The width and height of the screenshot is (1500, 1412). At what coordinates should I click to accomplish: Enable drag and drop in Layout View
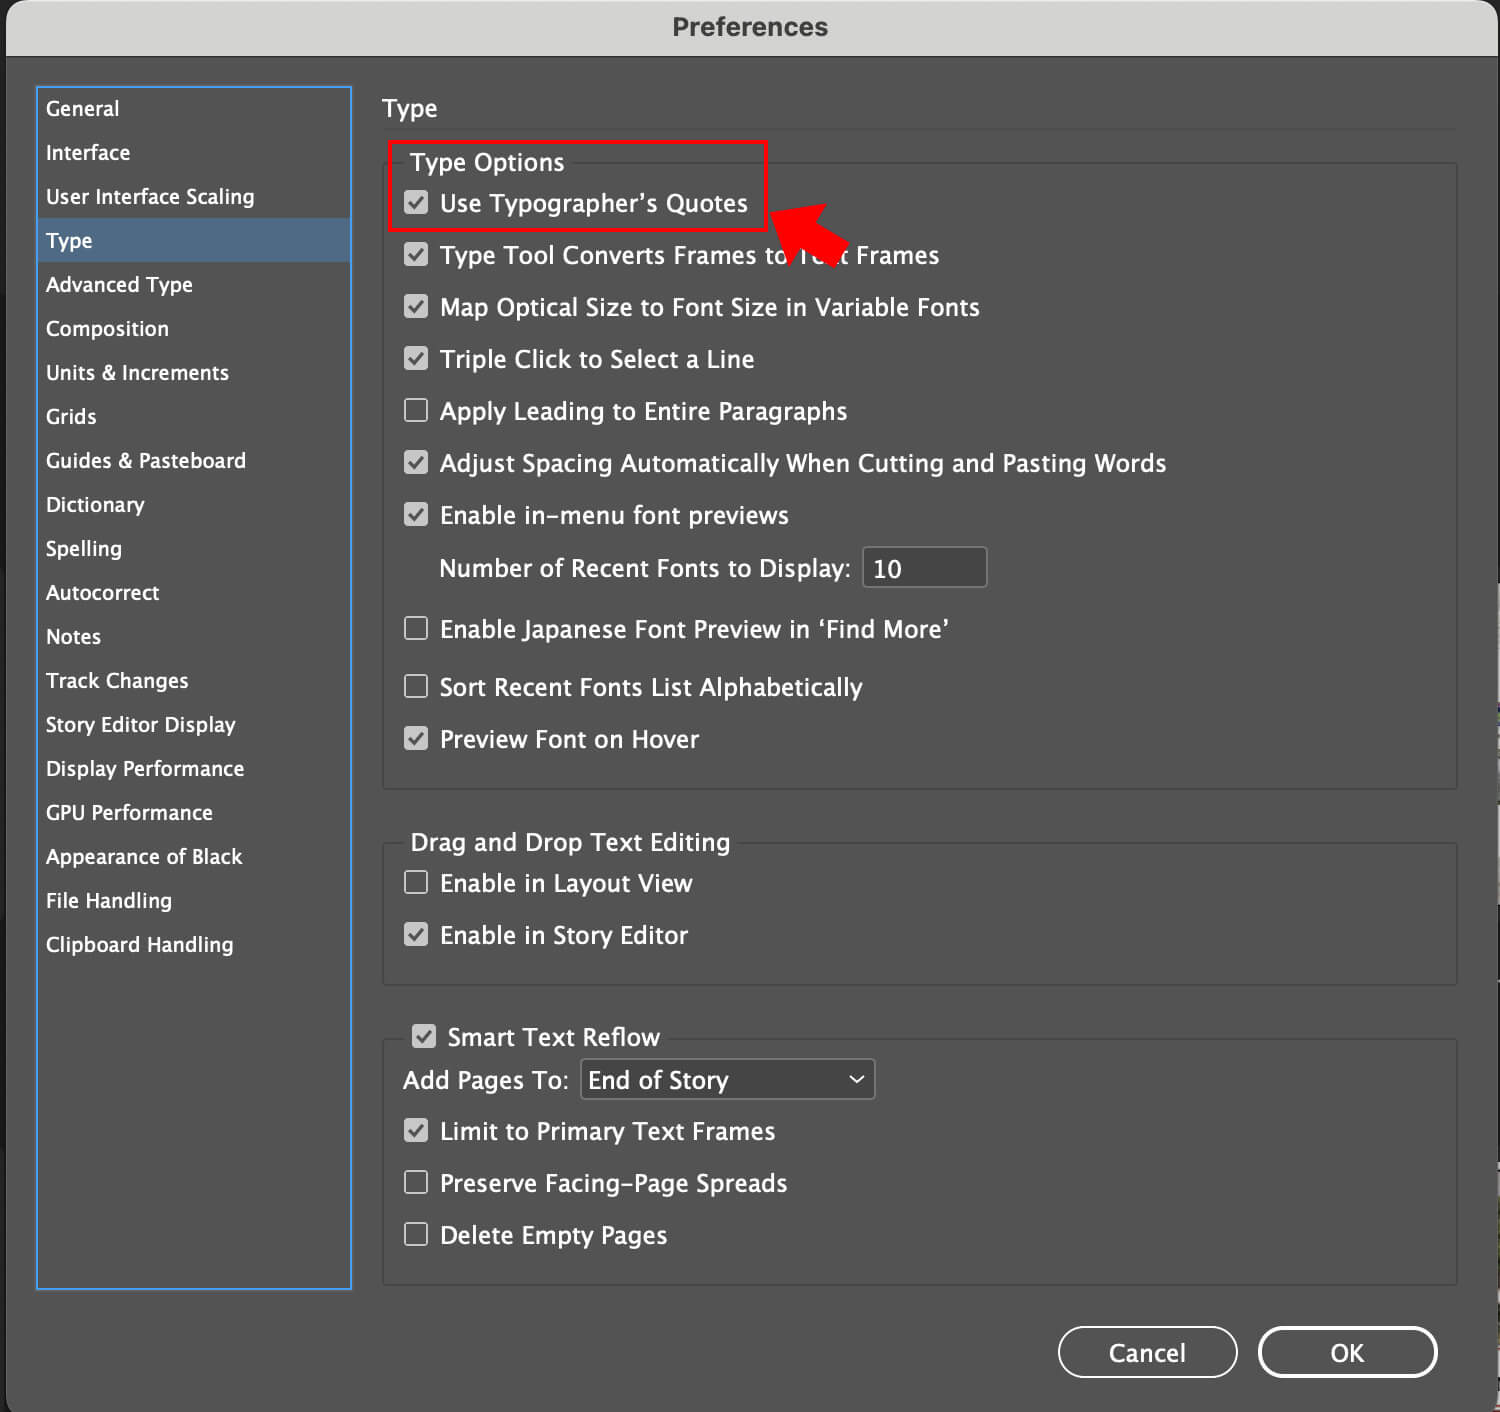coord(416,882)
